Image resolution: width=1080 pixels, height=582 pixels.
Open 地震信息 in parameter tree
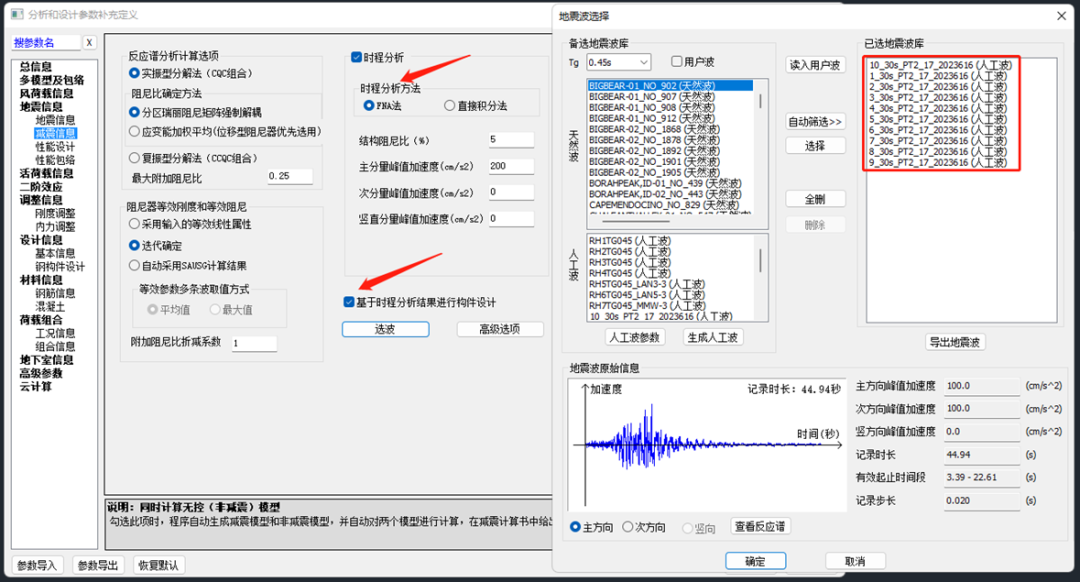[x=41, y=107]
